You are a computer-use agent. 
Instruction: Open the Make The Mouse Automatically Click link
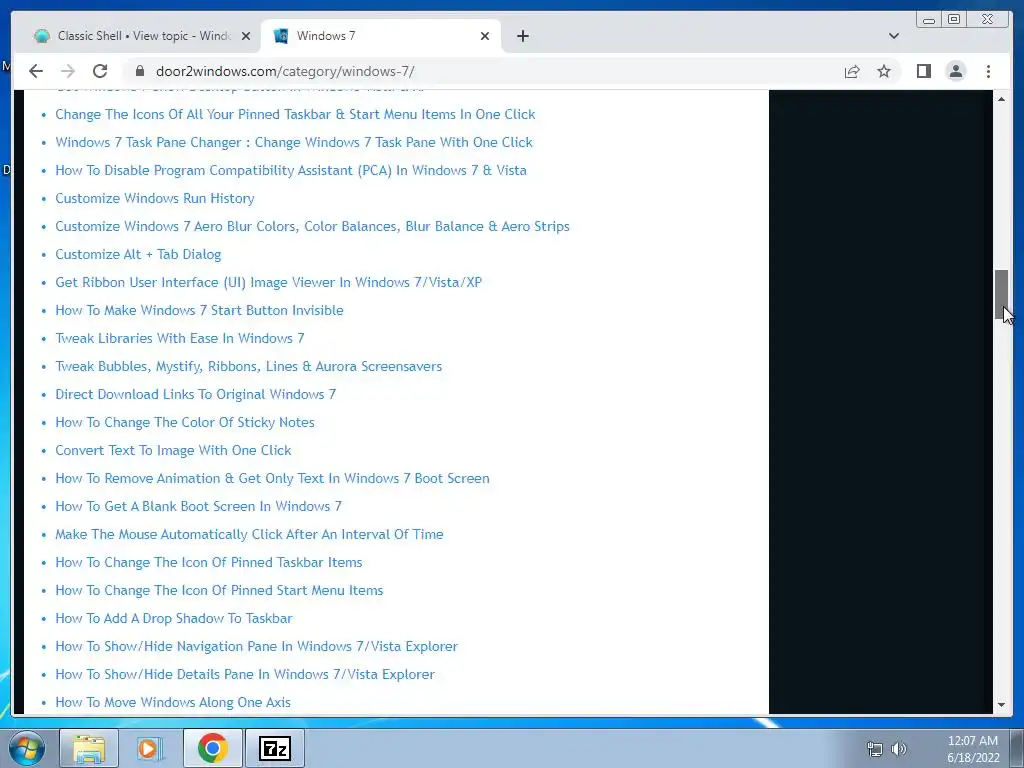point(249,535)
